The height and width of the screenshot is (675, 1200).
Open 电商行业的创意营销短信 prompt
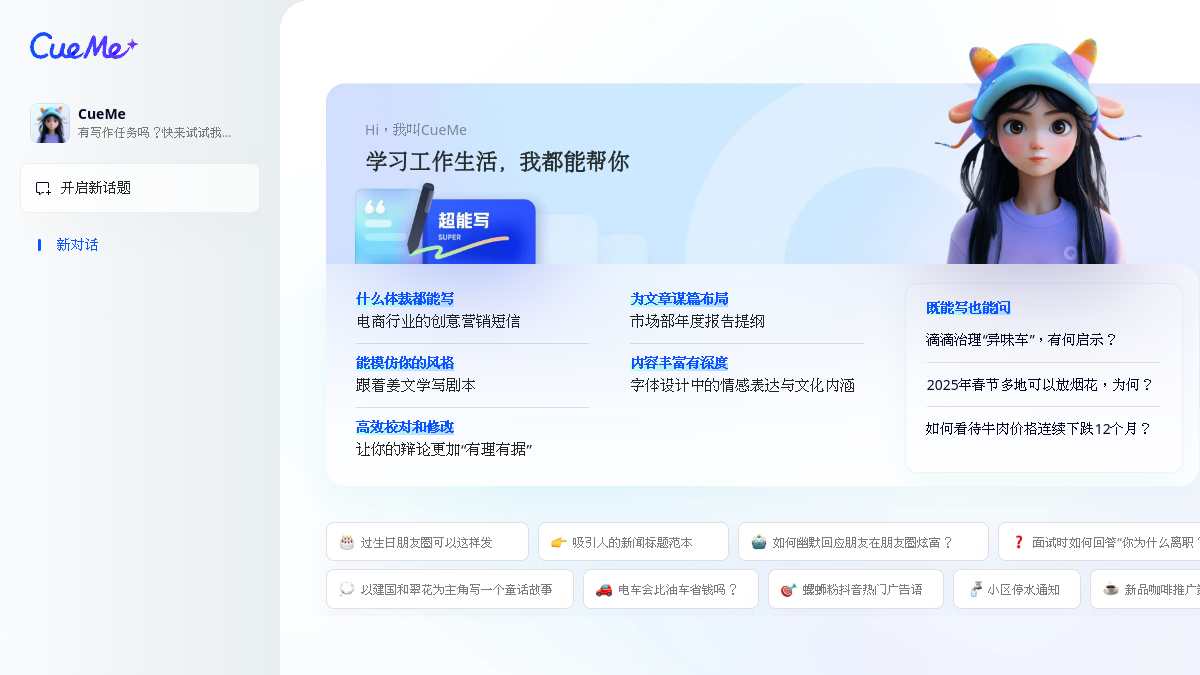point(438,322)
